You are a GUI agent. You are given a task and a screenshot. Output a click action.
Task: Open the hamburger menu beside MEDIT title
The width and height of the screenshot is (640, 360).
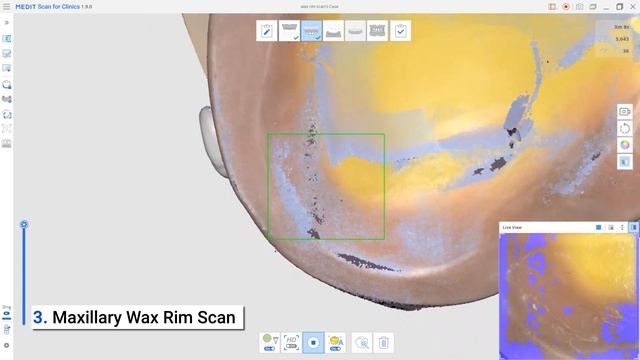pyautogui.click(x=7, y=7)
